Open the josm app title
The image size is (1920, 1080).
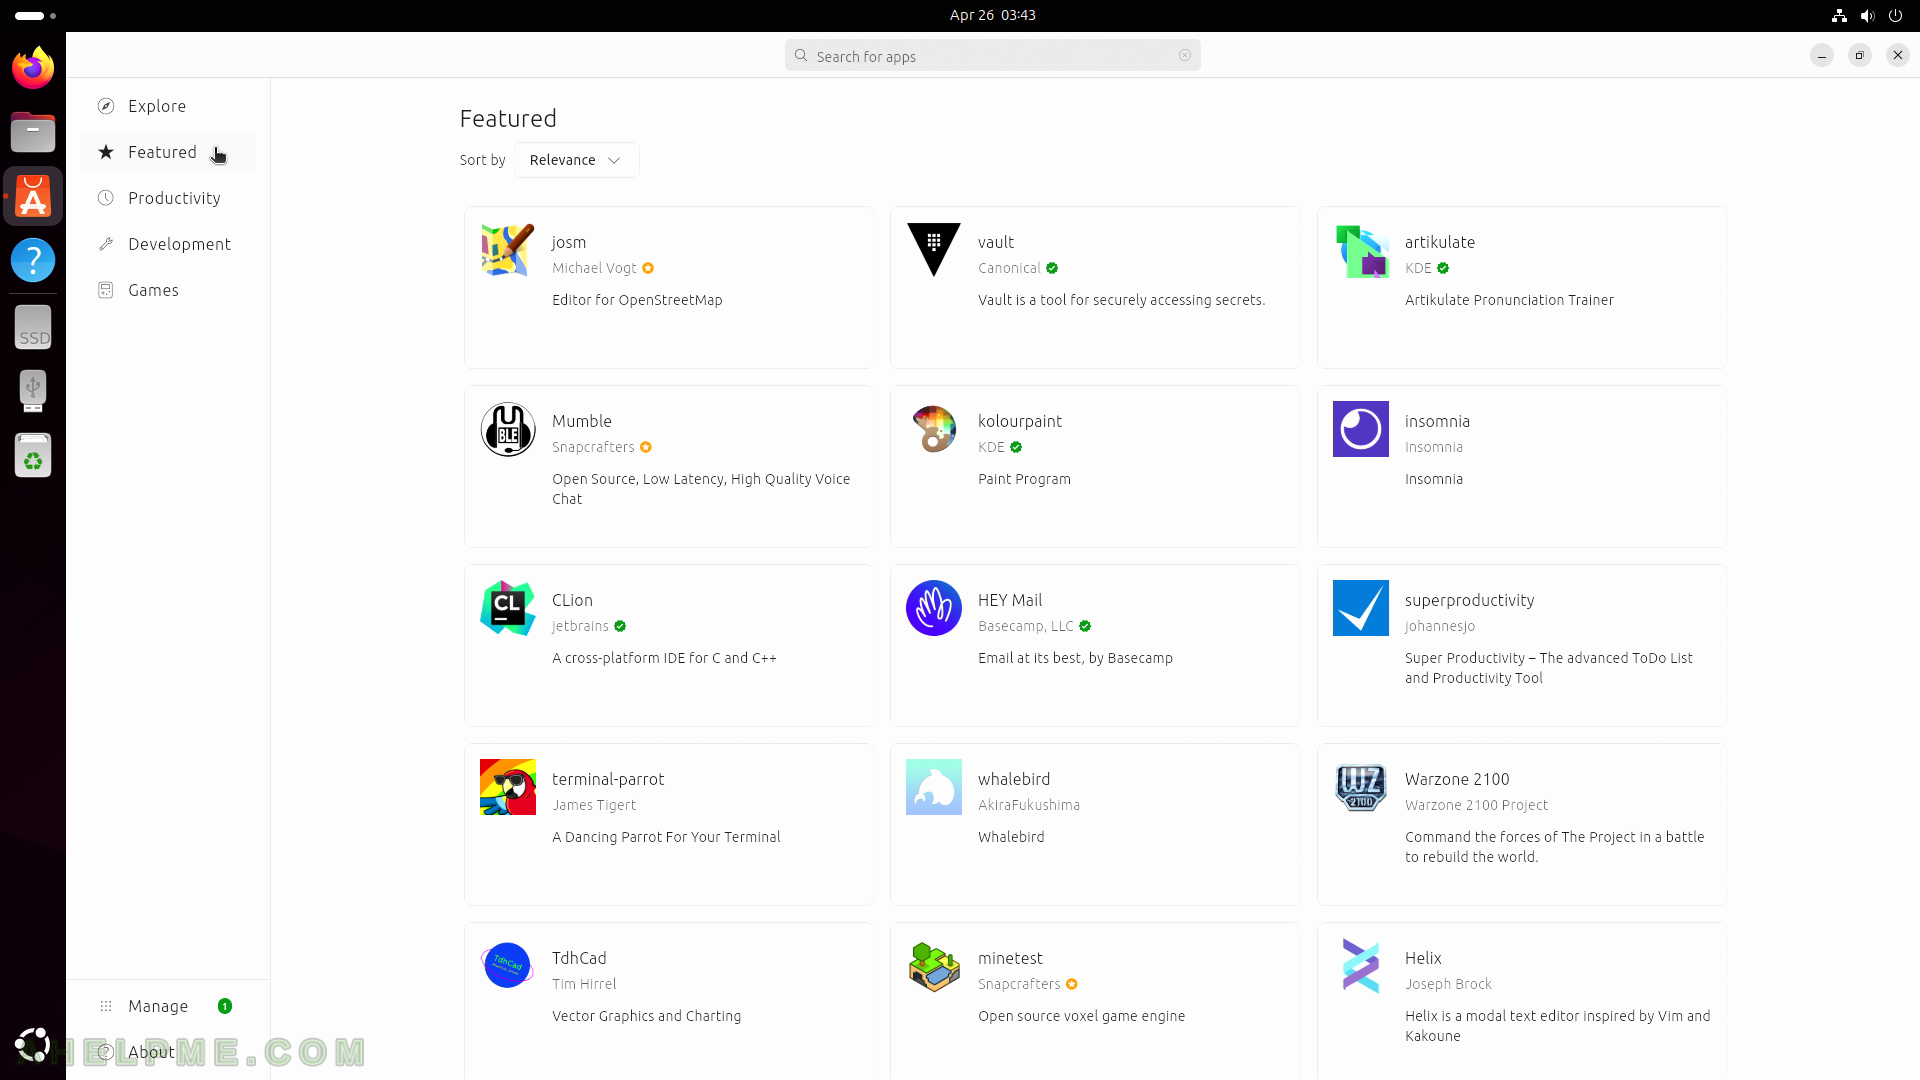pyautogui.click(x=569, y=242)
